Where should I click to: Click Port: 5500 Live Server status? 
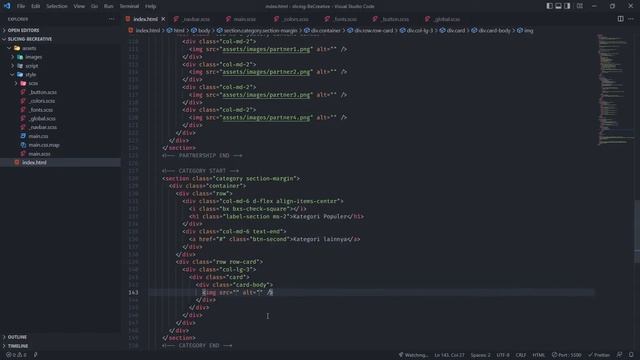pos(567,355)
